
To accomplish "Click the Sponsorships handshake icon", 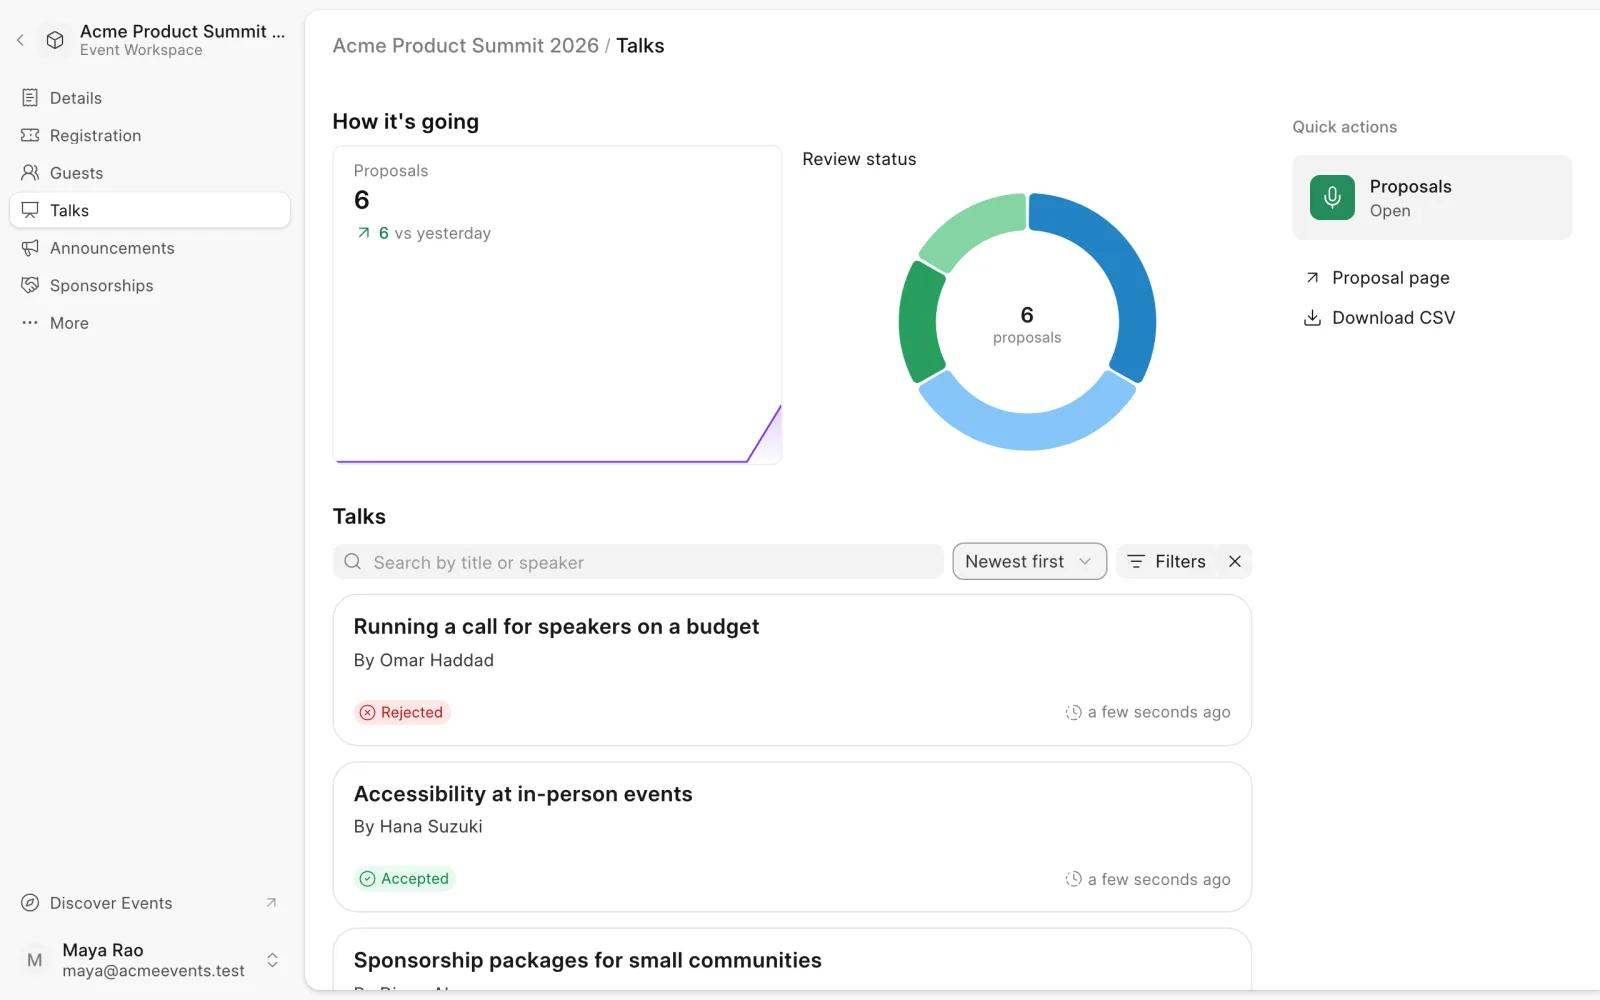I will click(30, 285).
